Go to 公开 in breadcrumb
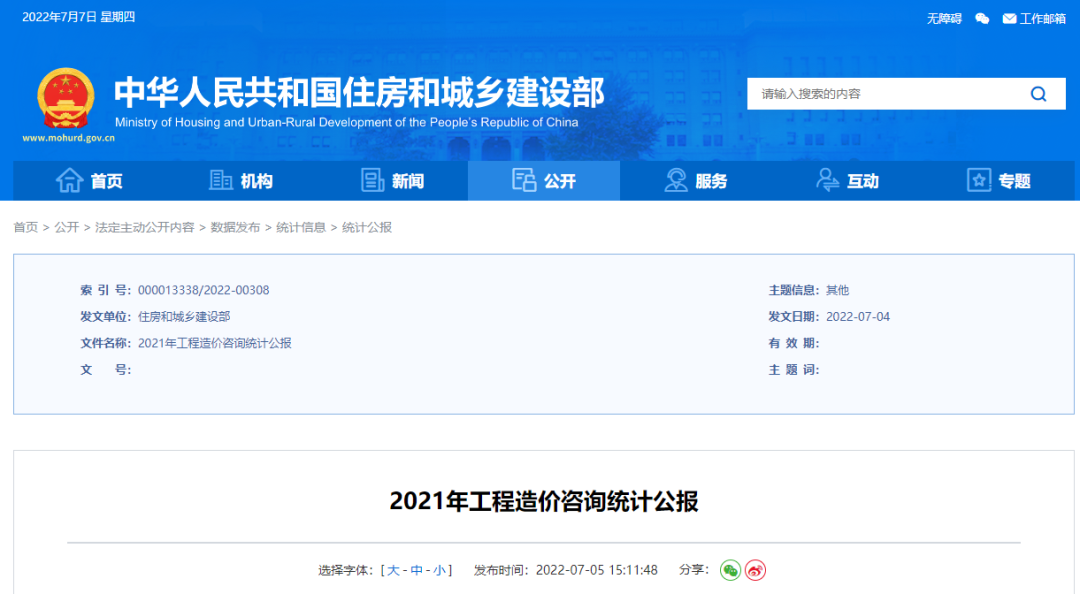The width and height of the screenshot is (1080, 594). 67,227
